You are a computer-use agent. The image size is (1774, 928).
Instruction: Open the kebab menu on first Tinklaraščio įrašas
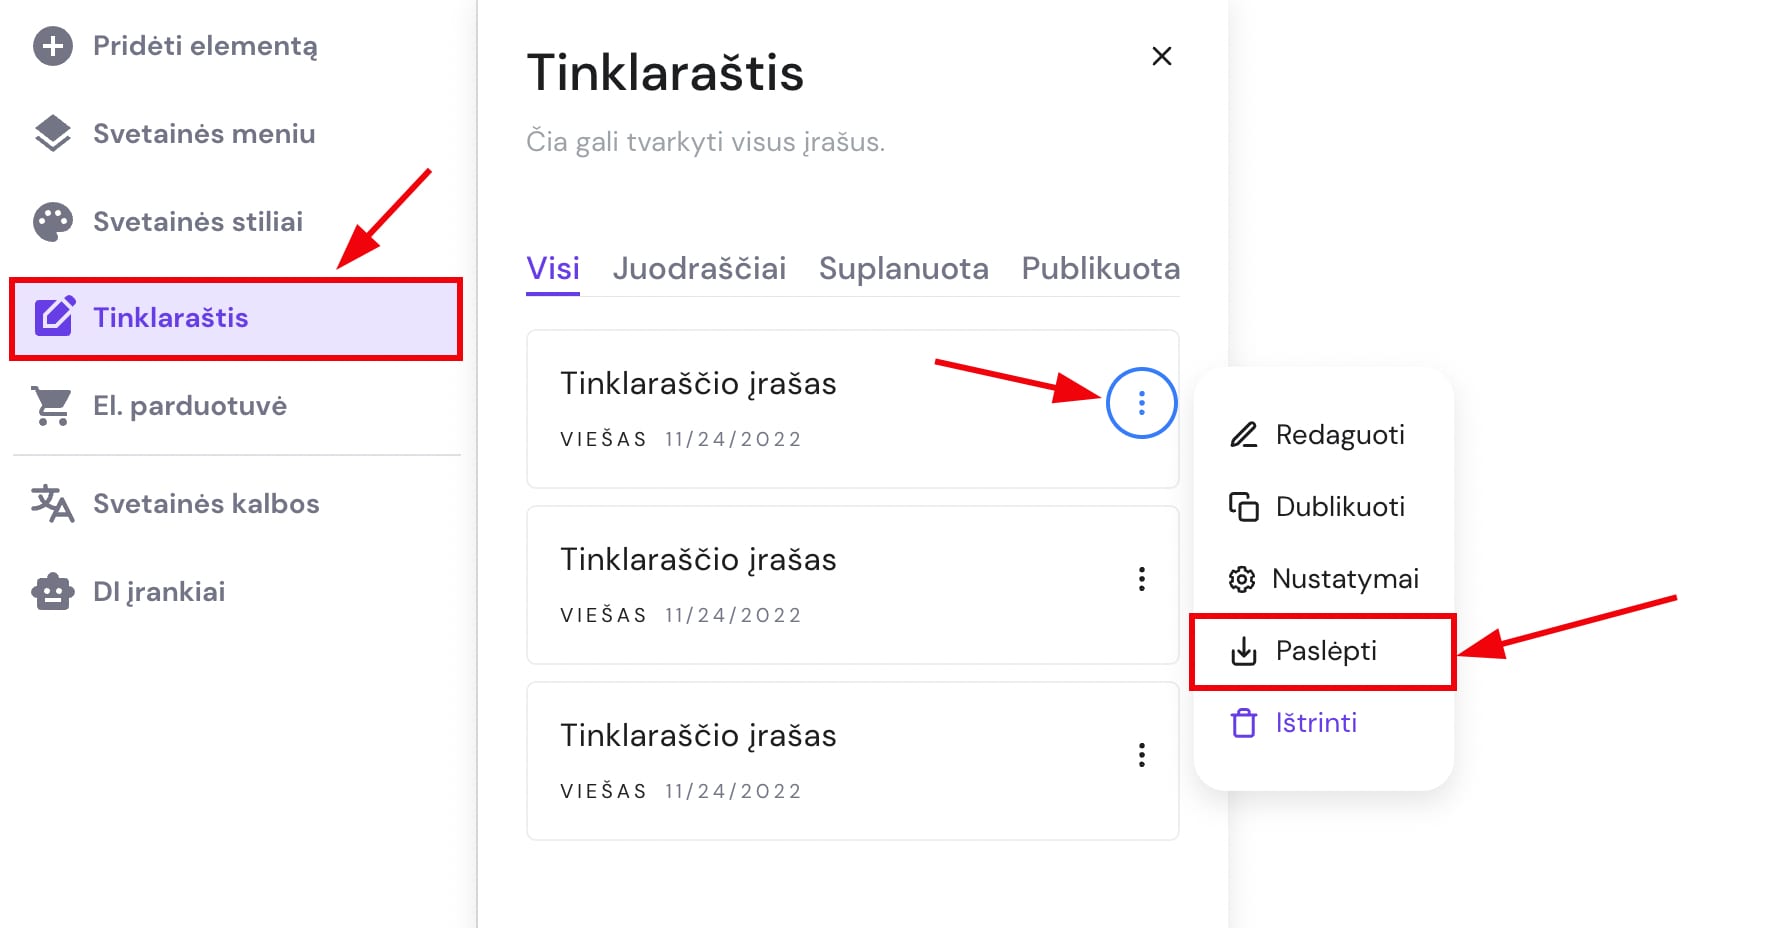pyautogui.click(x=1141, y=402)
